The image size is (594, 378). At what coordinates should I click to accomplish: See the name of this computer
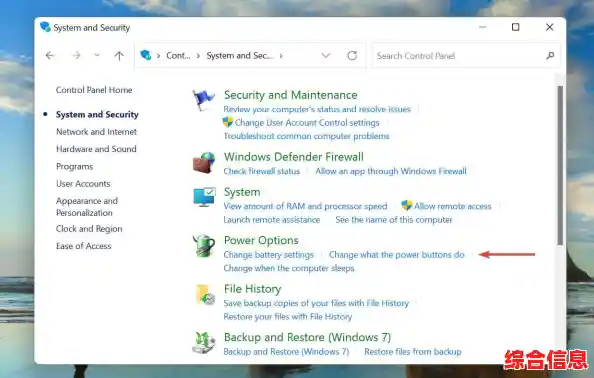click(x=394, y=220)
